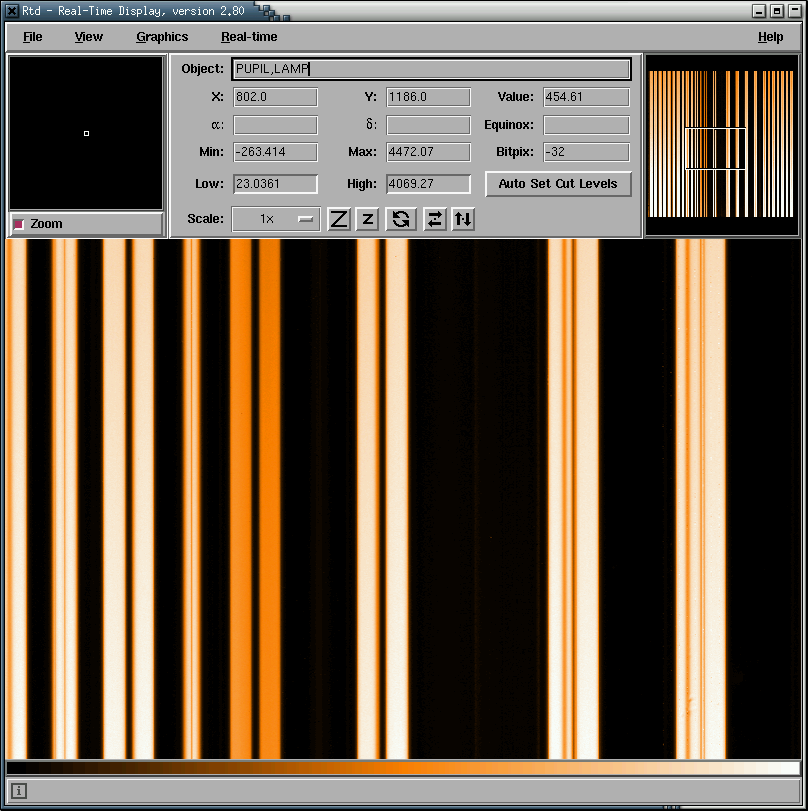Open the Scale 1x dropdown

(276, 219)
